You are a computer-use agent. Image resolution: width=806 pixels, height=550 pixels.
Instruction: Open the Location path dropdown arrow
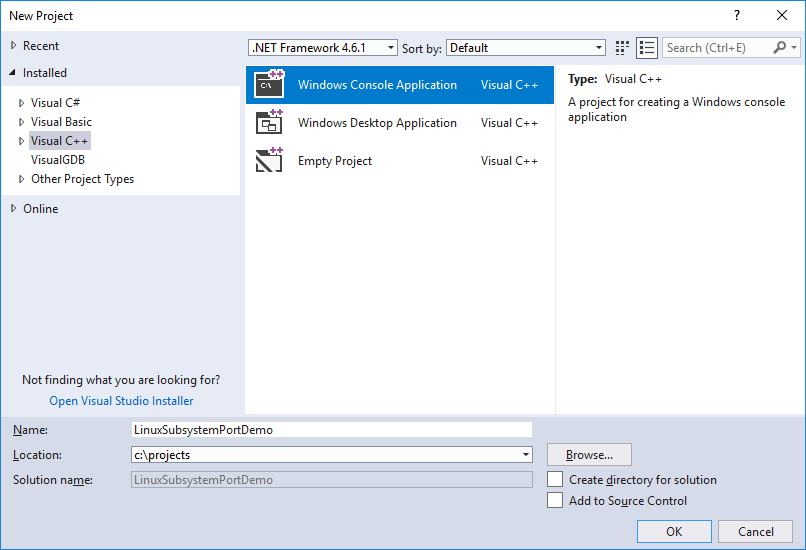click(526, 454)
